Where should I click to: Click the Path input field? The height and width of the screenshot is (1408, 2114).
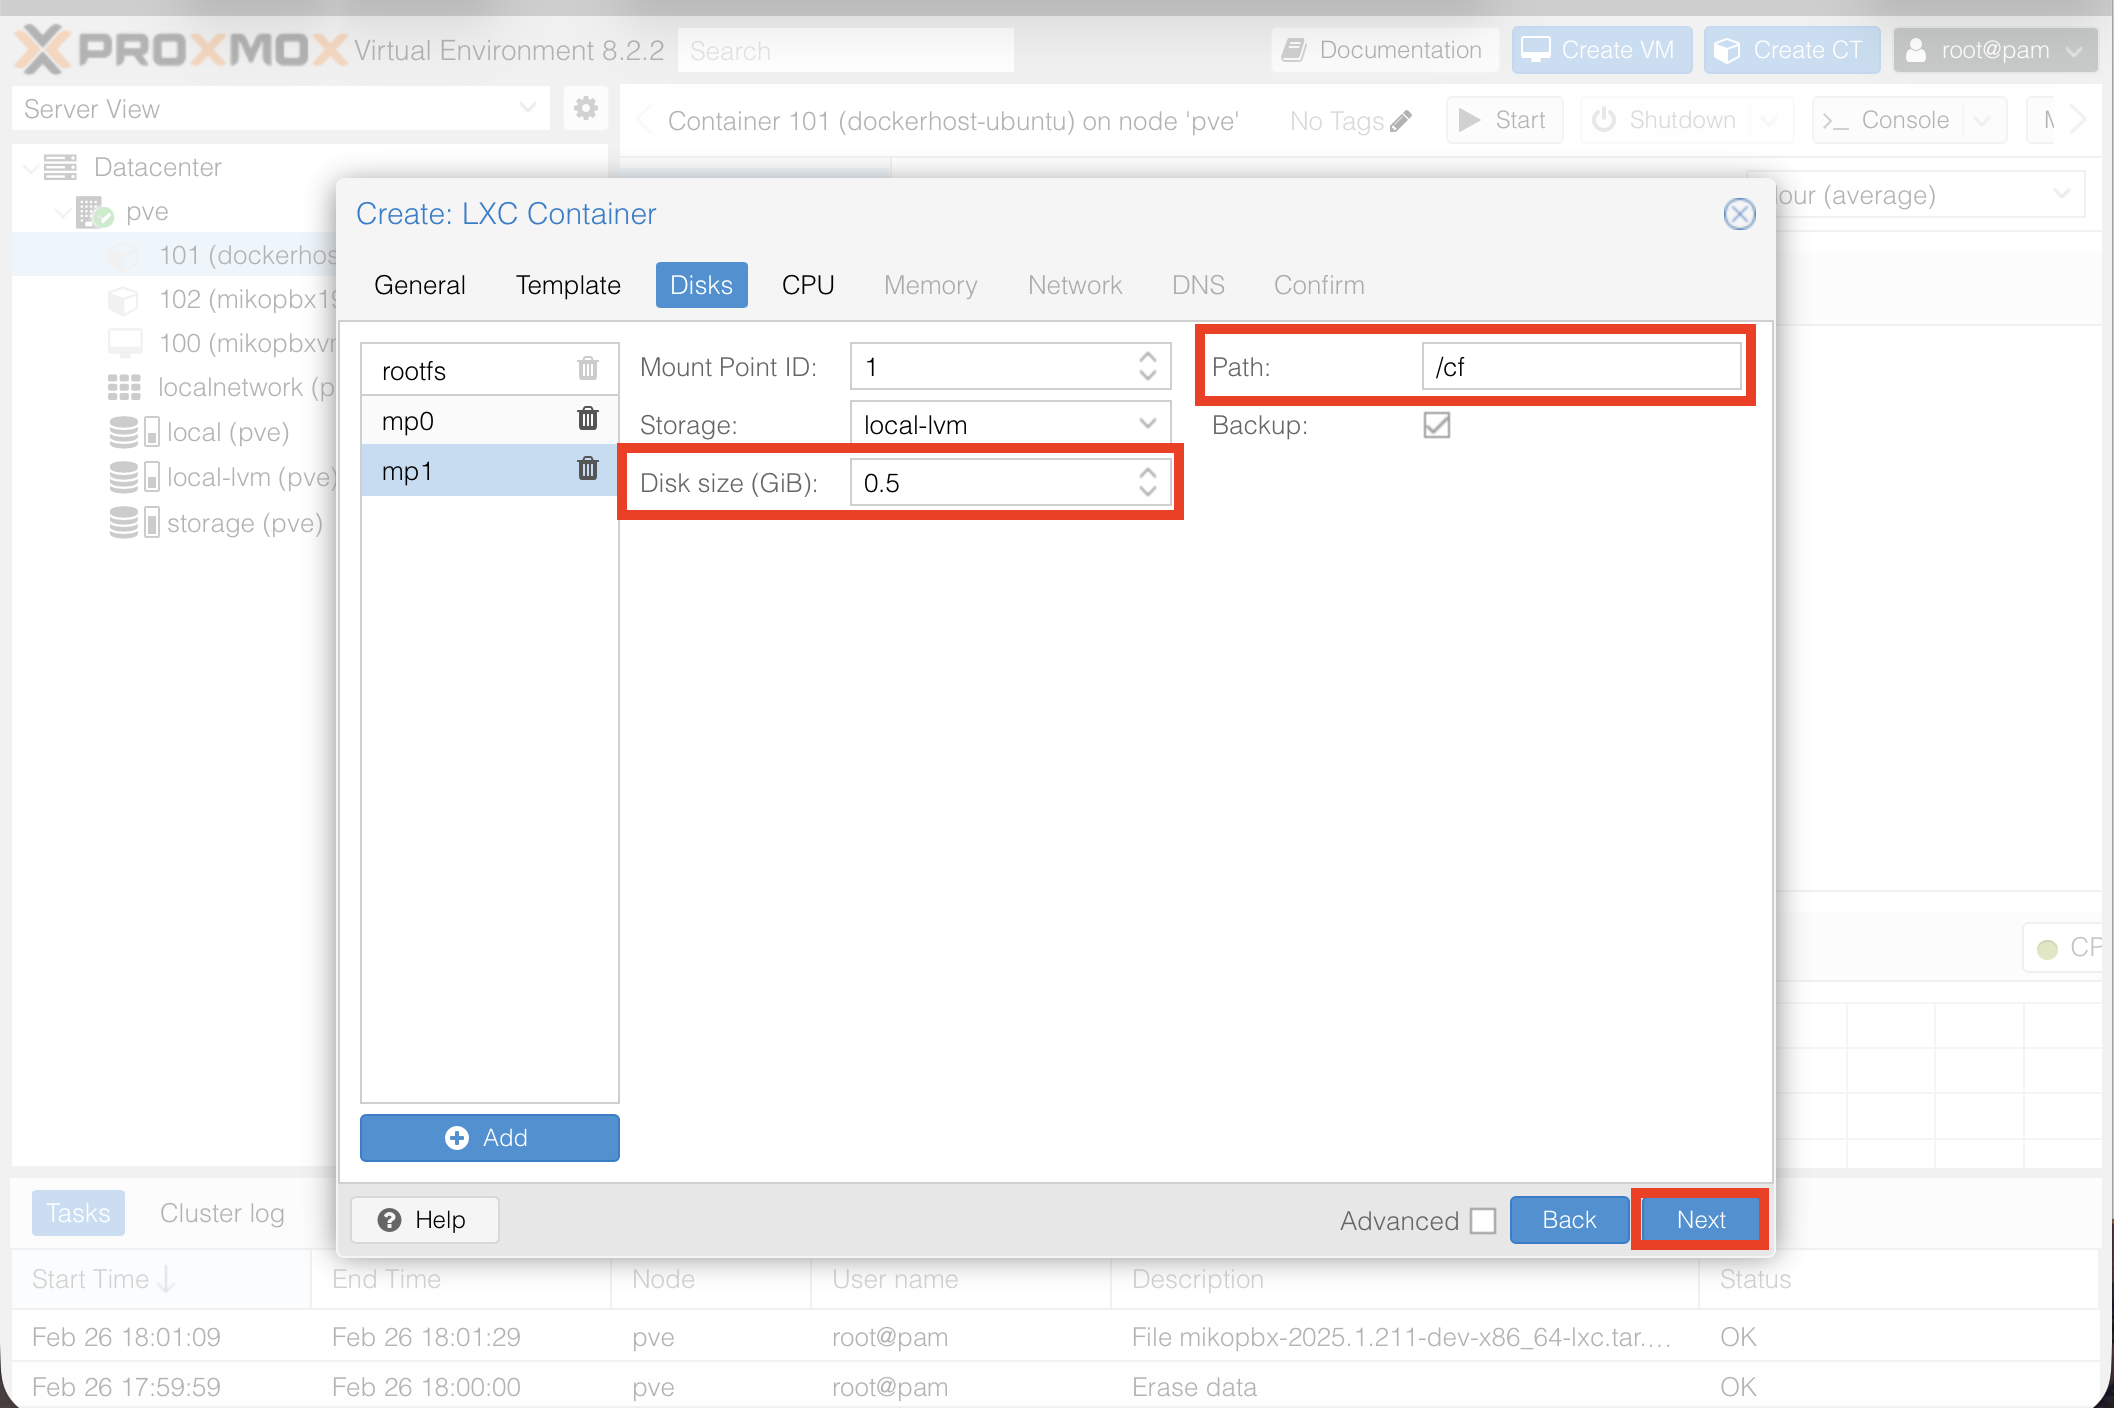pos(1580,367)
